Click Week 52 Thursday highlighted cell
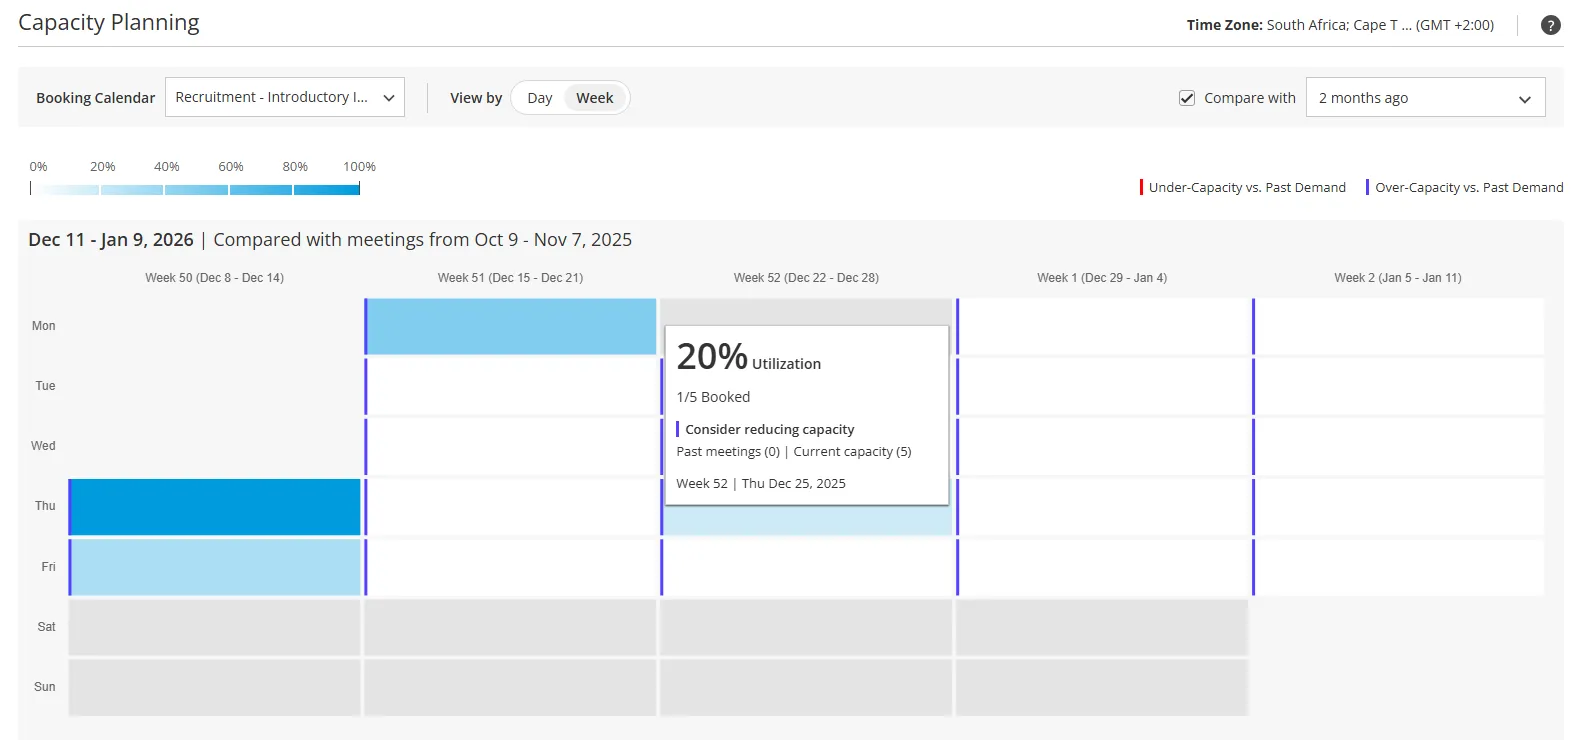Image resolution: width=1572 pixels, height=740 pixels. tap(807, 520)
